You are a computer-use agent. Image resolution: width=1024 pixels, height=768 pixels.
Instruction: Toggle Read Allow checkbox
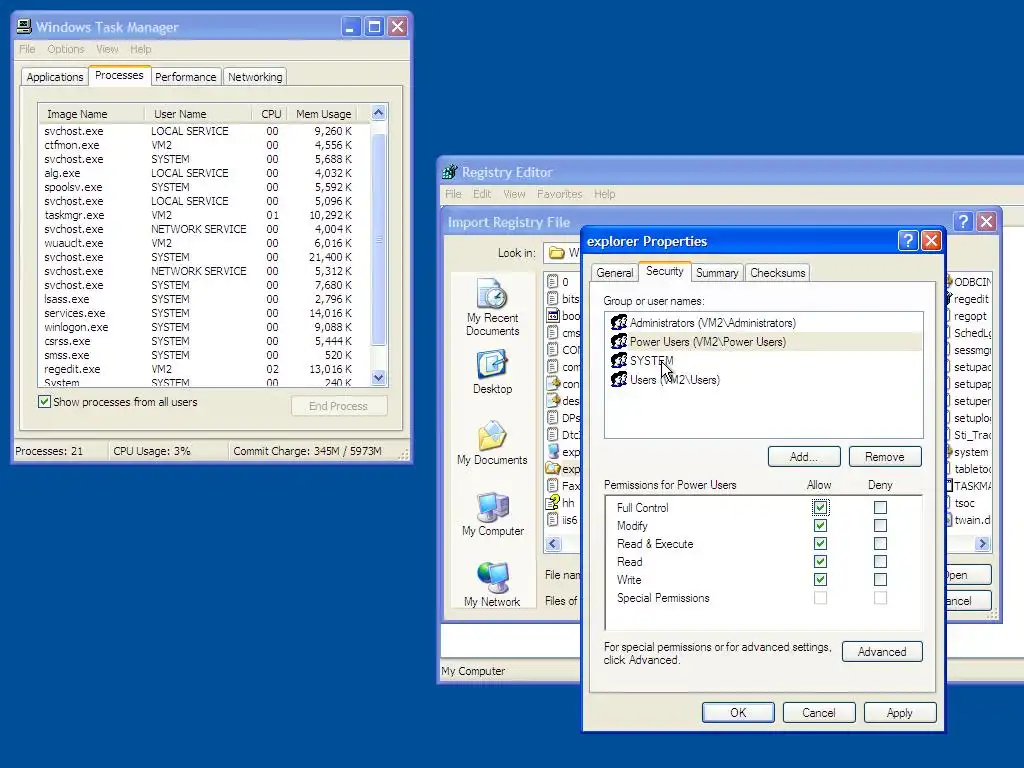click(x=820, y=562)
